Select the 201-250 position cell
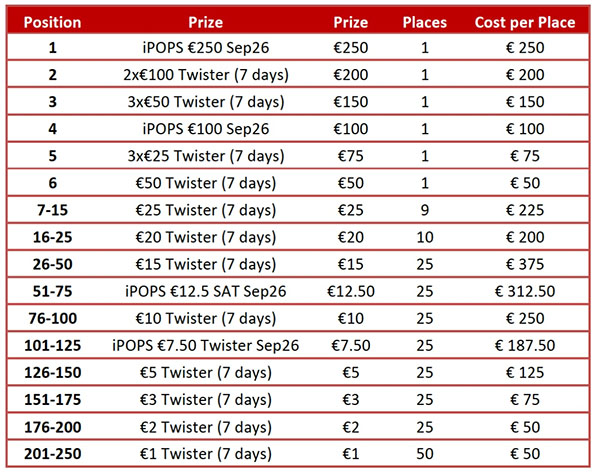The image size is (600, 474). (52, 454)
